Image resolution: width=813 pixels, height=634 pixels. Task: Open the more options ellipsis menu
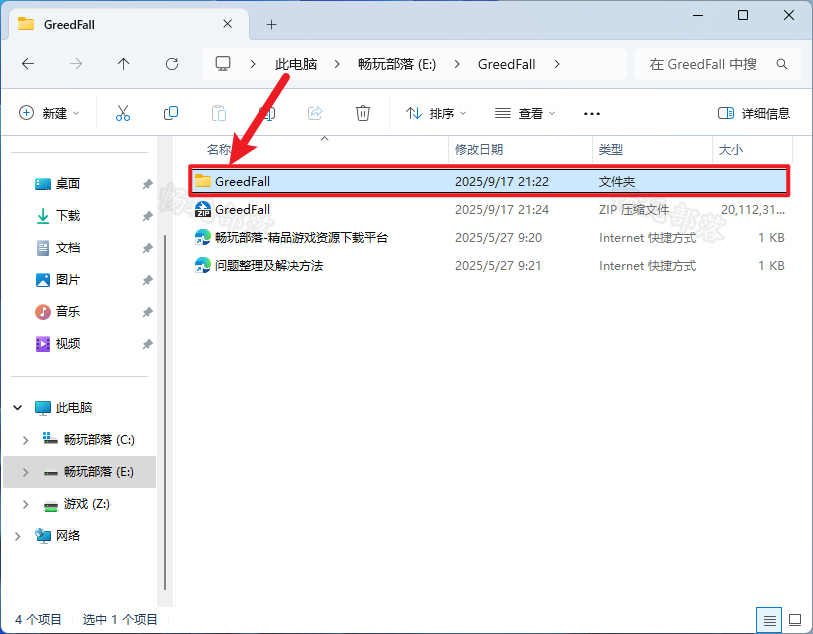click(592, 114)
